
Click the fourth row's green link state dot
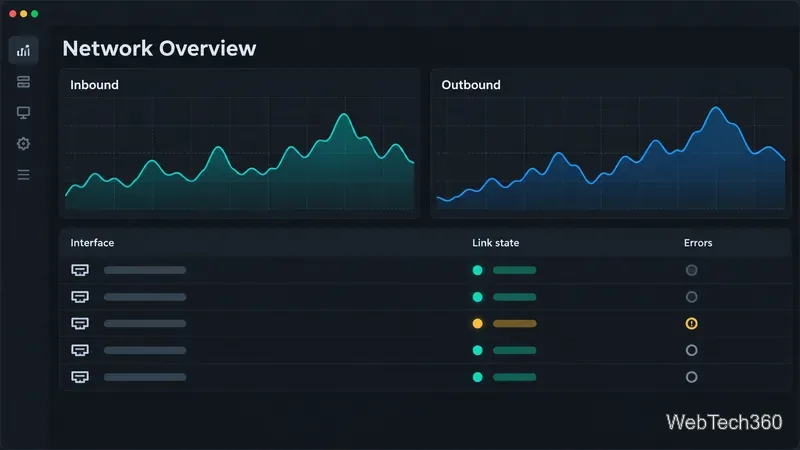tap(478, 350)
